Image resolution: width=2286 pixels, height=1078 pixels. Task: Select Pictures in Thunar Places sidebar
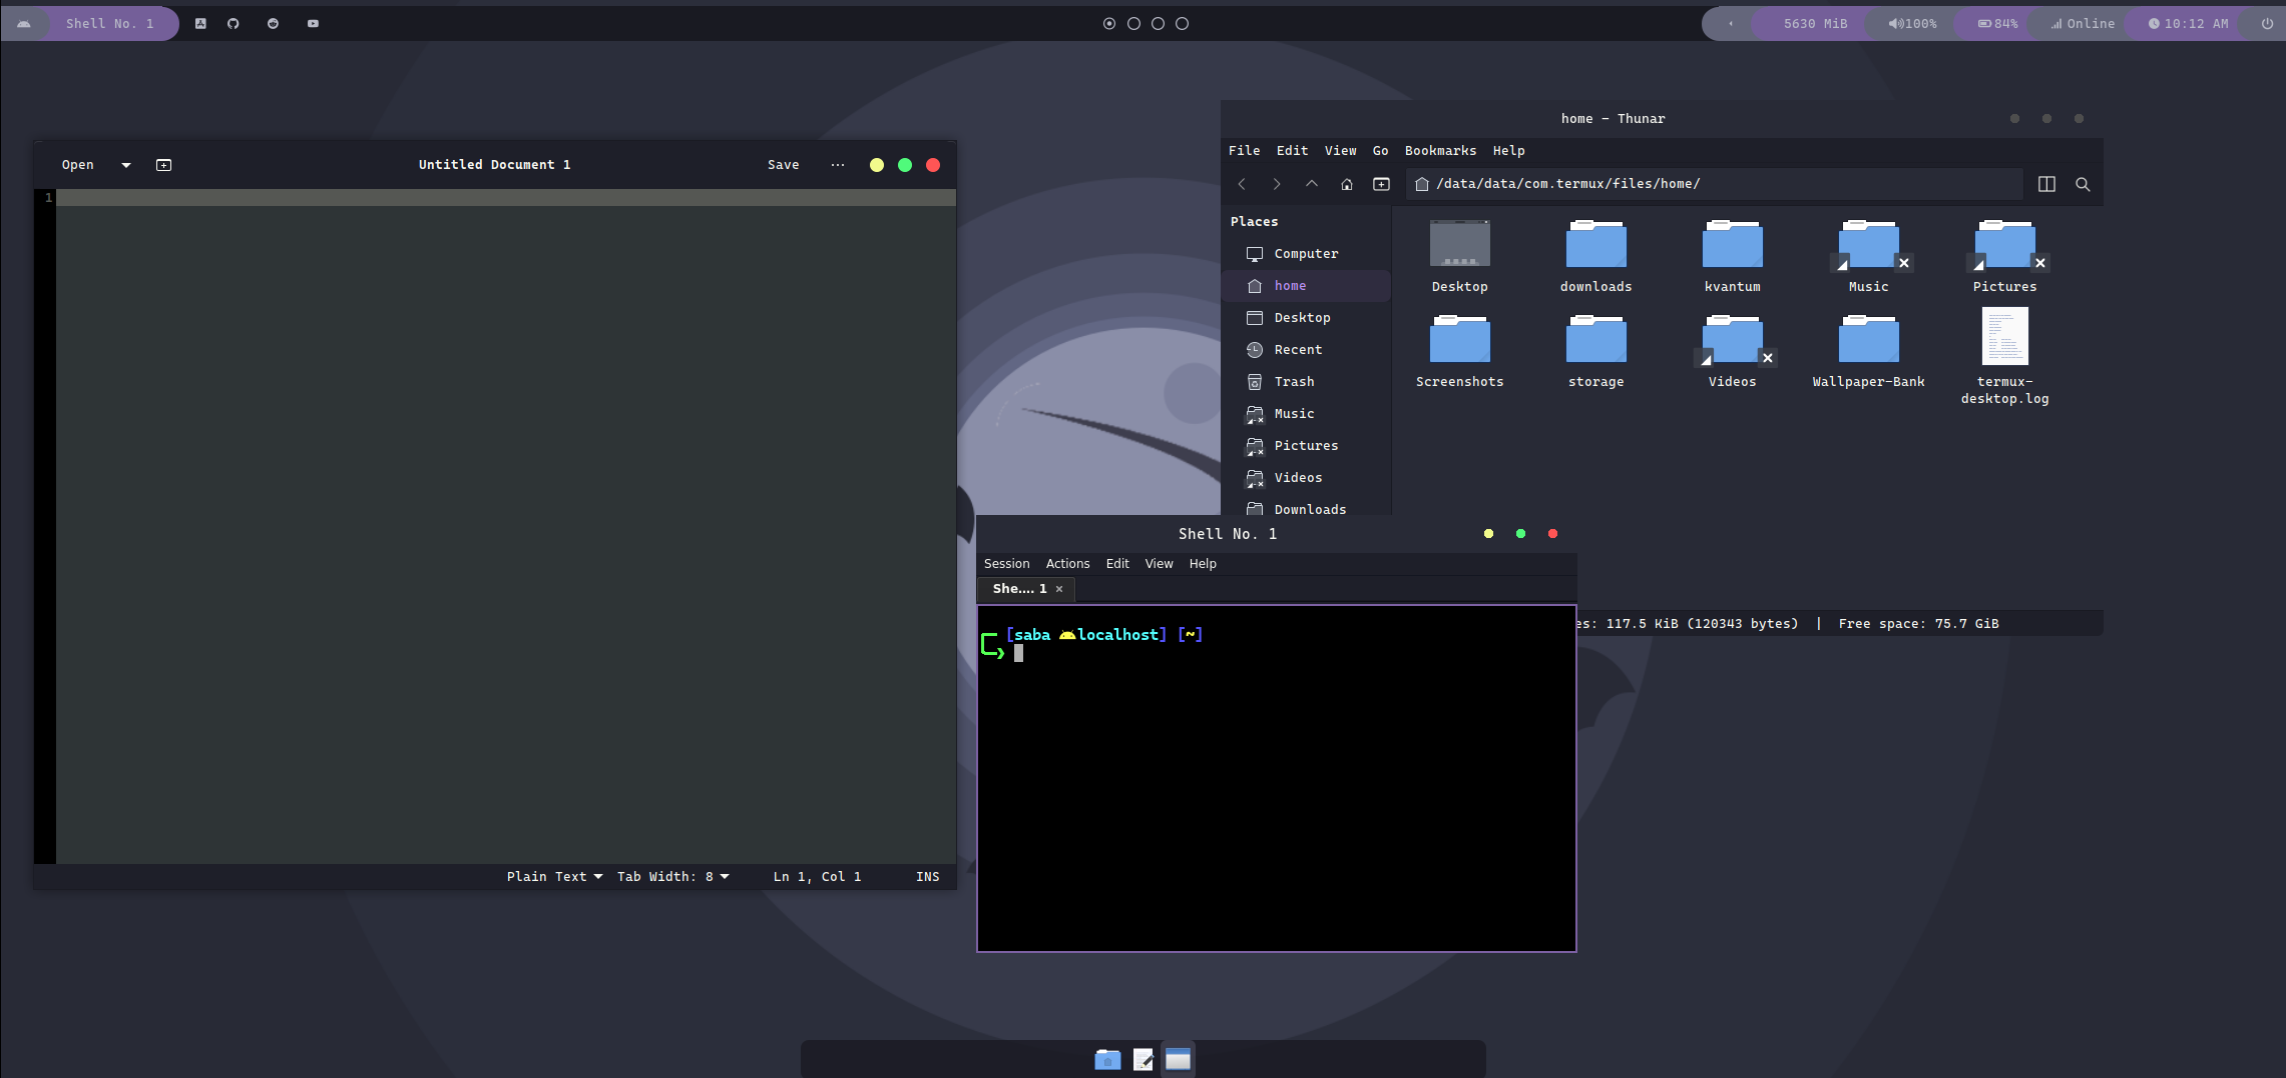pos(1306,446)
